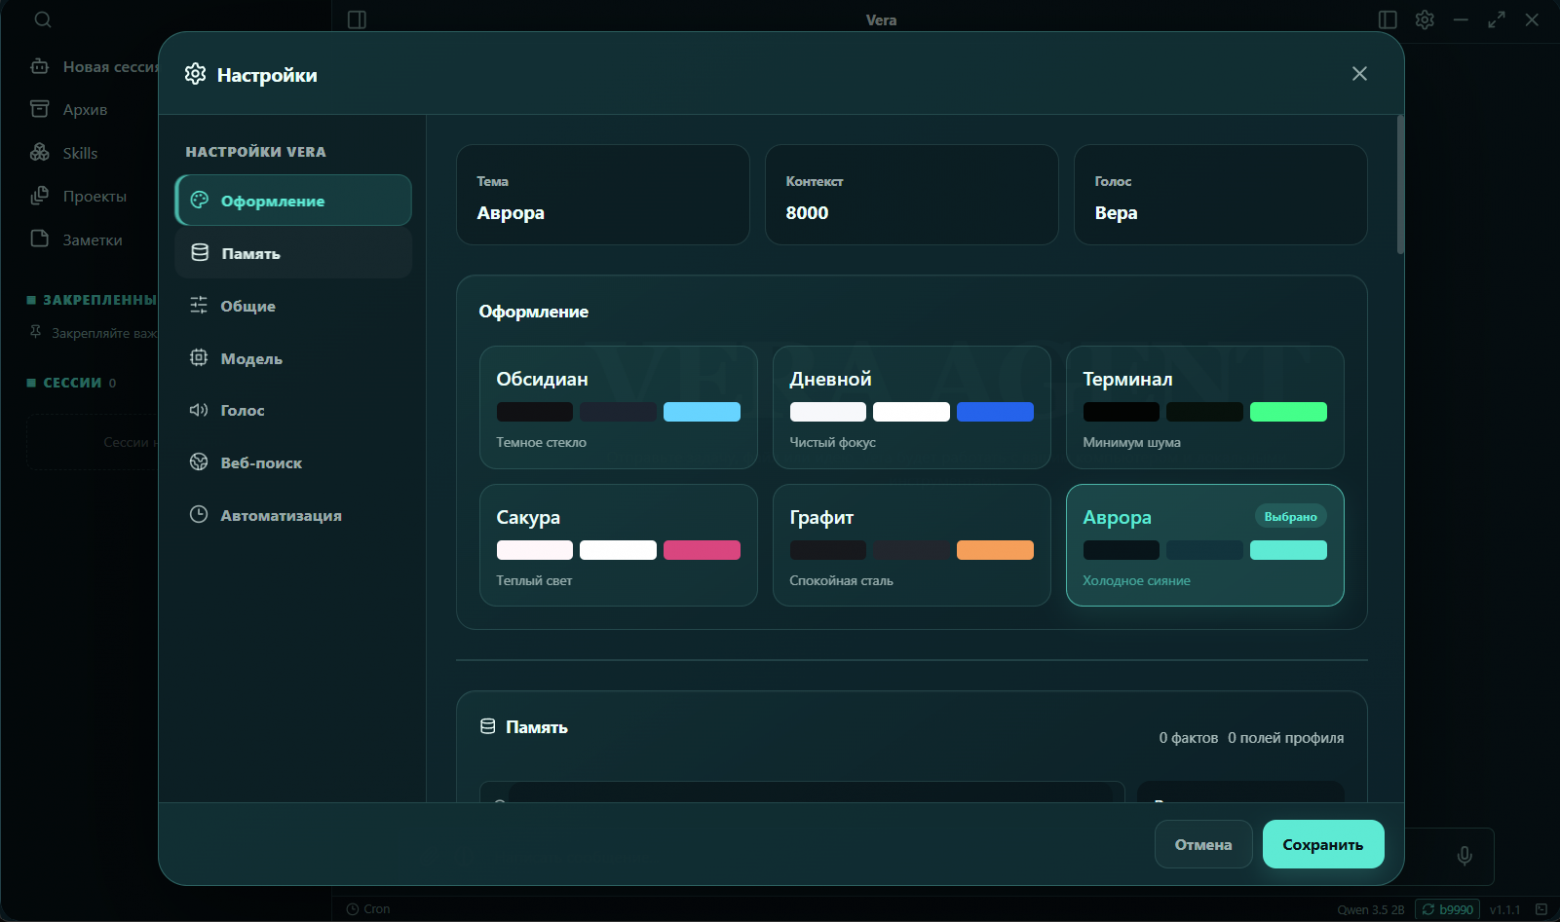Click the settings dialog vertical scrollbar
This screenshot has height=922, width=1560.
pos(1400,185)
